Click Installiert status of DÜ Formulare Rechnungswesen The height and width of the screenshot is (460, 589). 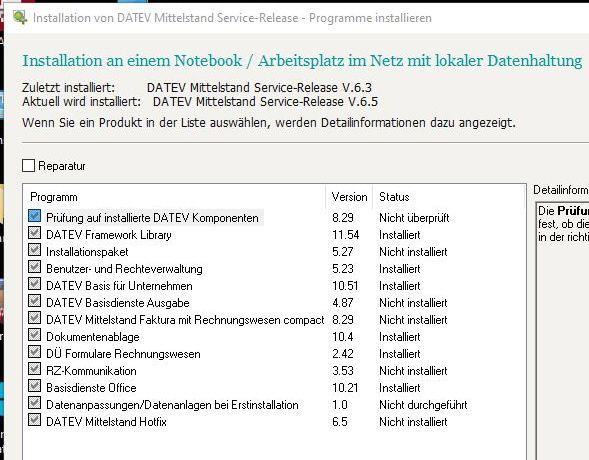pos(400,354)
